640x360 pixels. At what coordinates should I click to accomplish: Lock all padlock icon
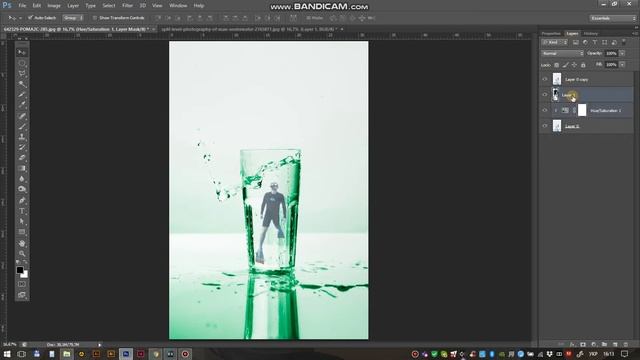(x=583, y=65)
